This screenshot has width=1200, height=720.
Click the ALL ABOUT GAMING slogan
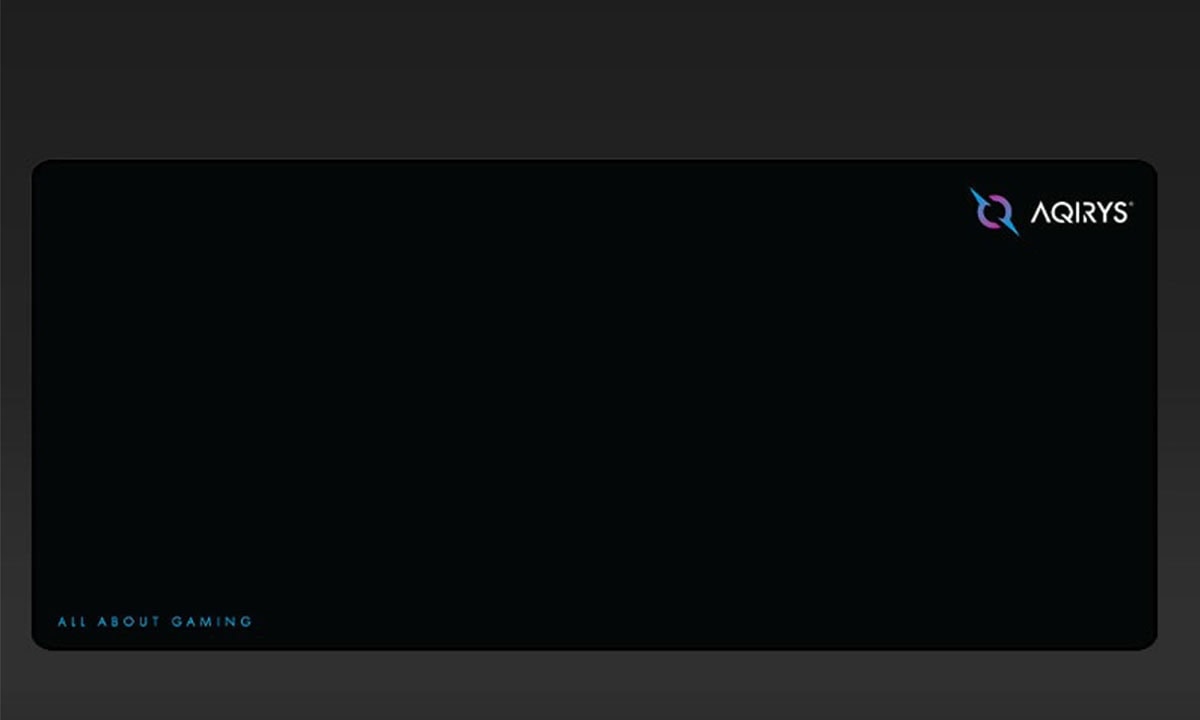point(155,622)
